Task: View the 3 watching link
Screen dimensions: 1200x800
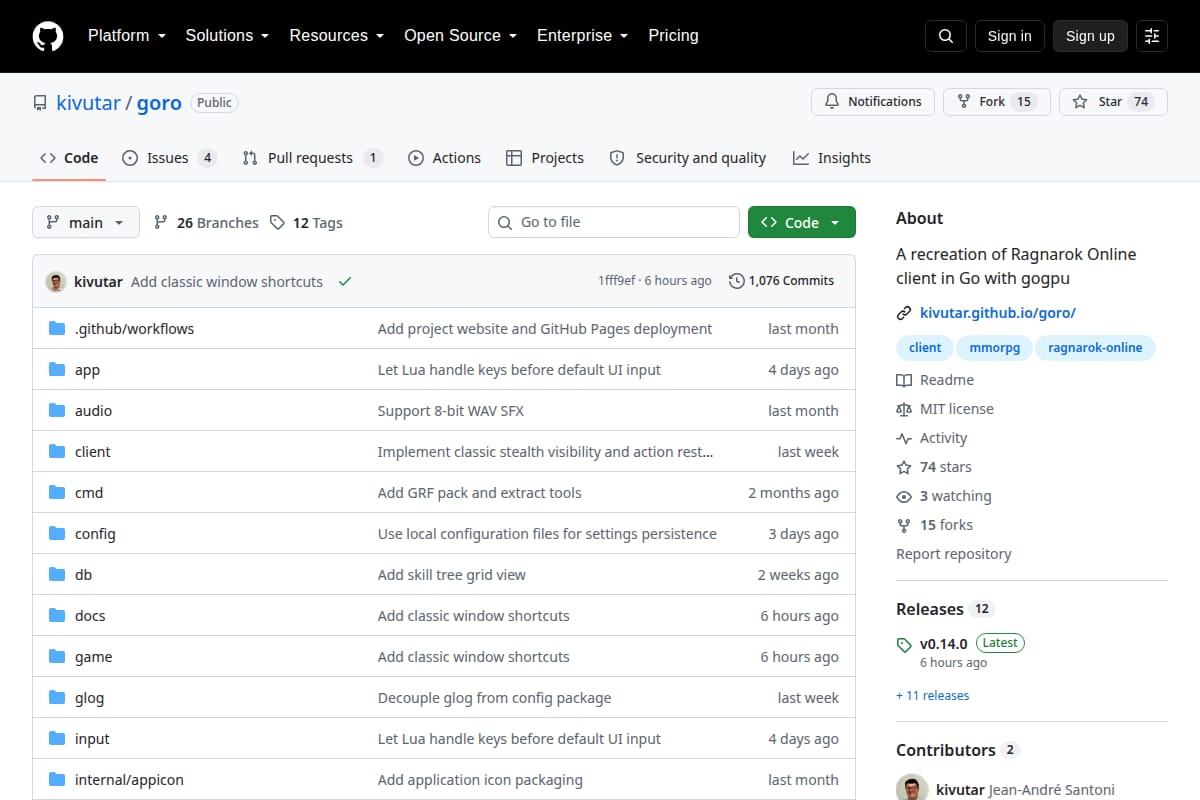Action: tap(944, 496)
